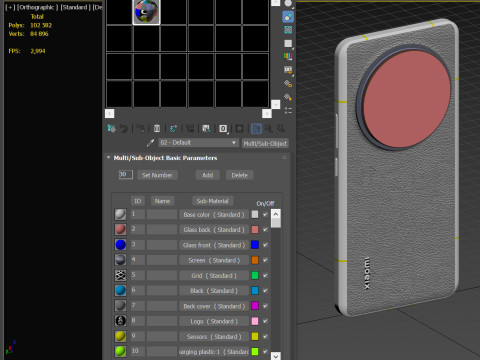
Task: Click sample slots scroll-left arrow
Action: [110, 113]
